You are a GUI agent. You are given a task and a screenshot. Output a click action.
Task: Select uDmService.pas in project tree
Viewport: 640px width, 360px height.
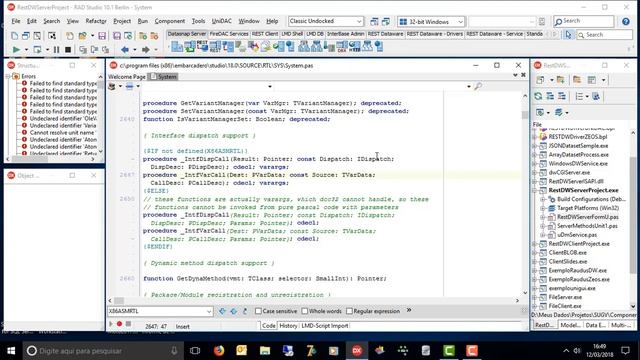(577, 235)
